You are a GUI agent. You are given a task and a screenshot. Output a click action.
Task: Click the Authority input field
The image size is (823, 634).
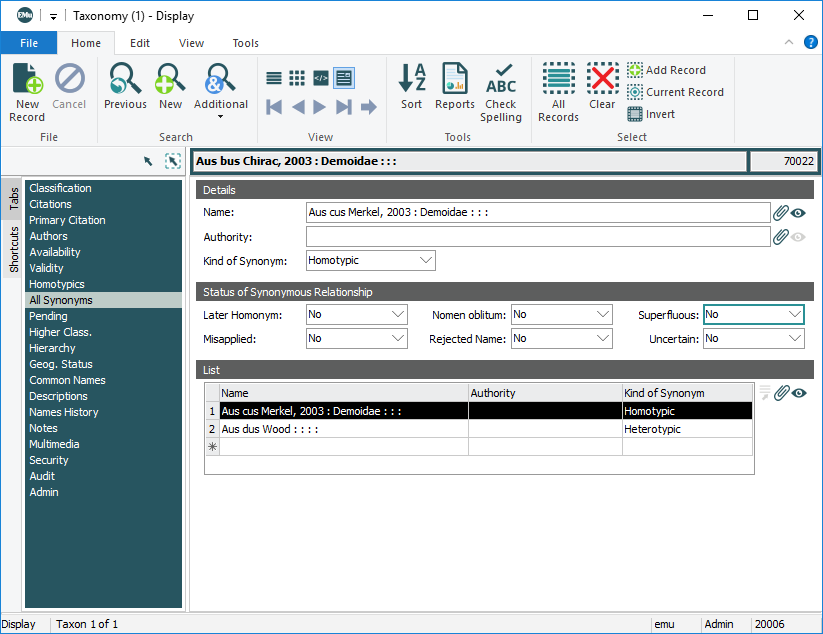[538, 237]
